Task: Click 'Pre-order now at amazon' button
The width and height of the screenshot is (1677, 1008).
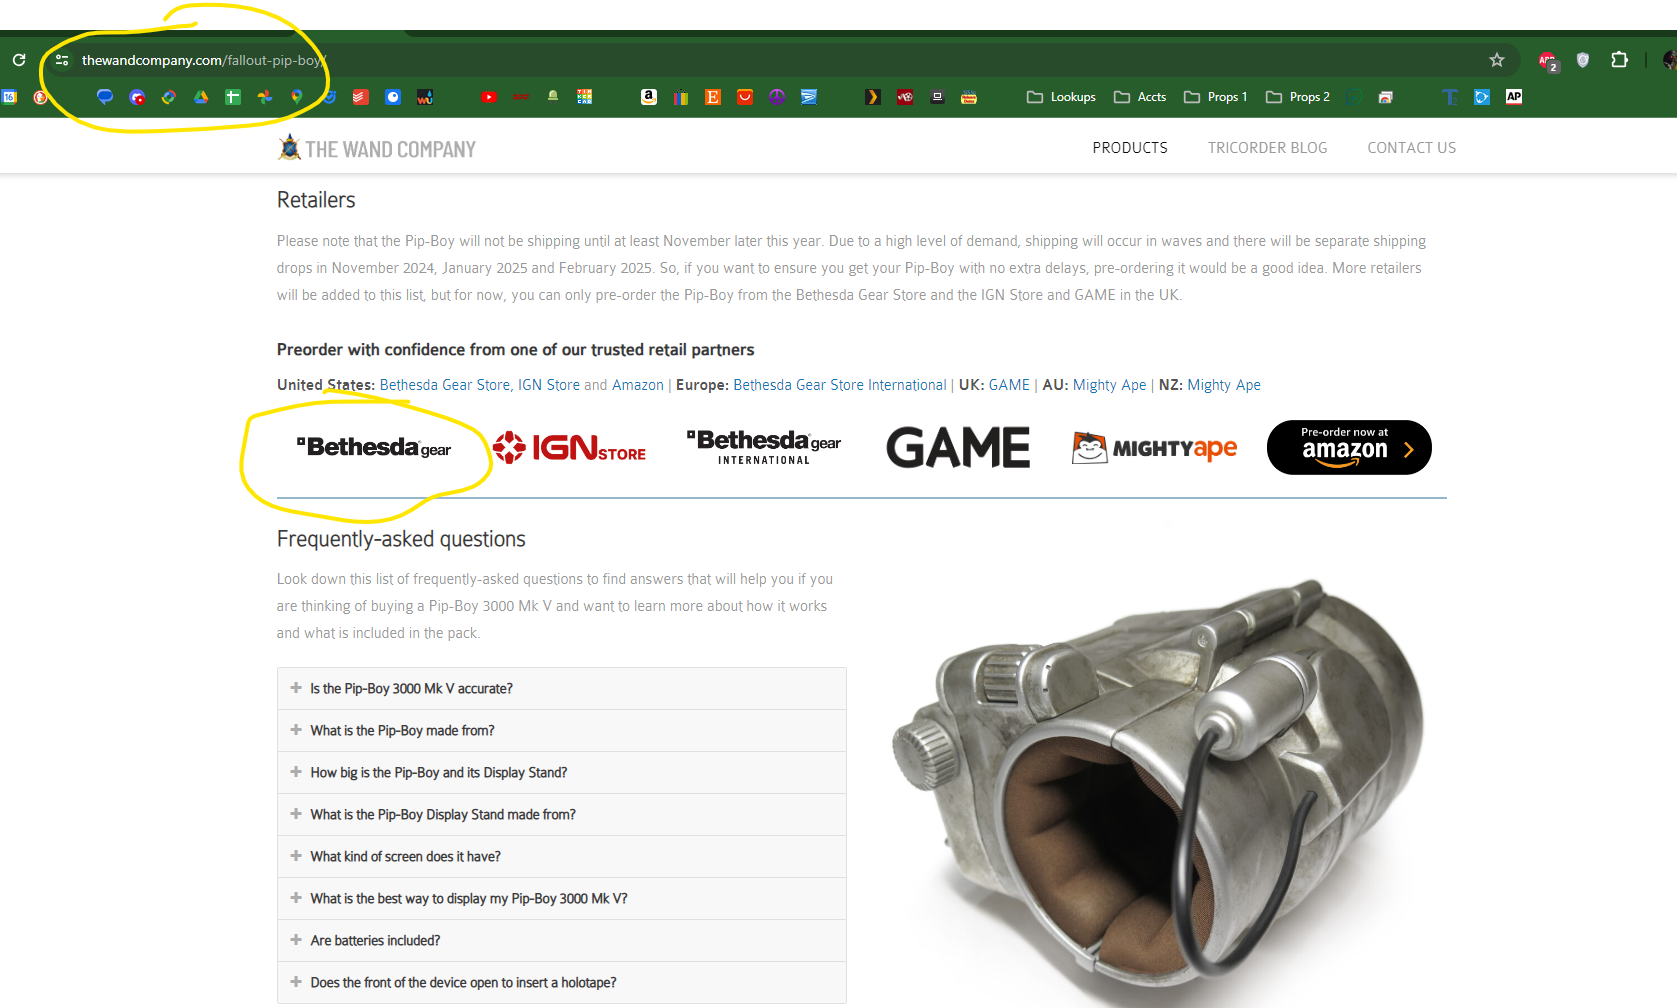Action: click(x=1349, y=447)
